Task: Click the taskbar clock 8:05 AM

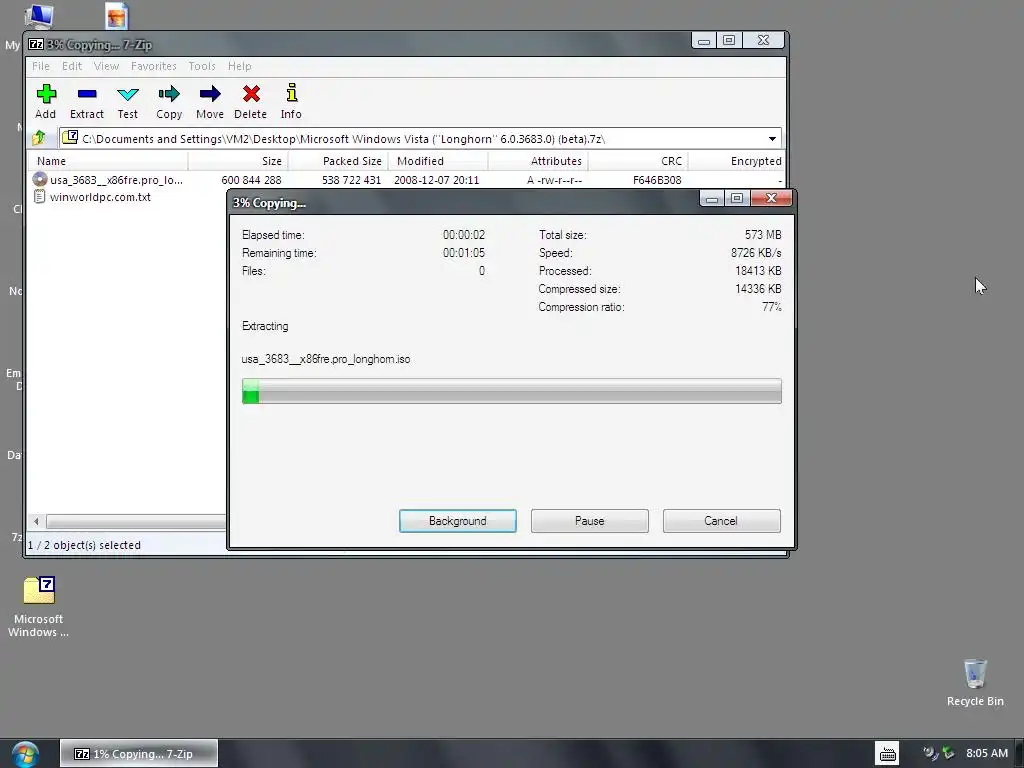Action: pyautogui.click(x=987, y=753)
